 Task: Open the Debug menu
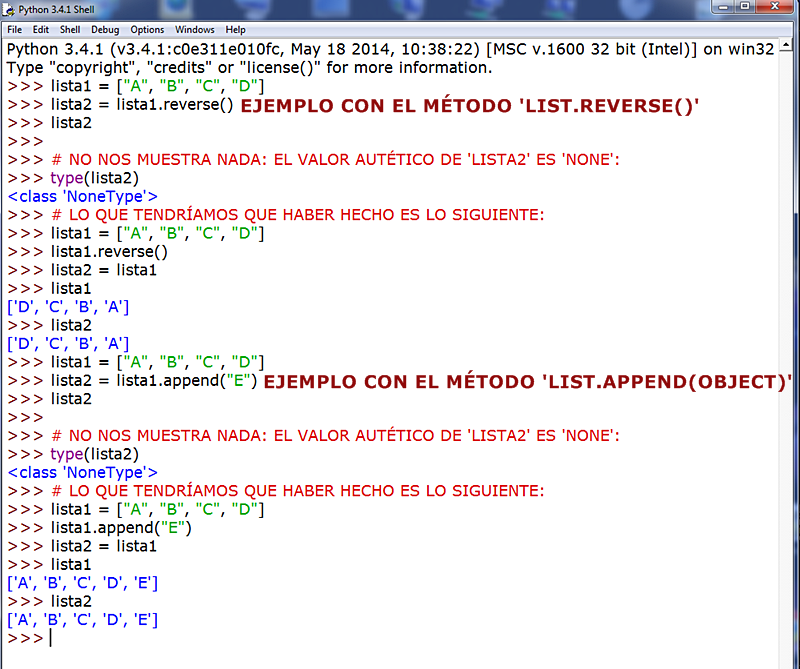[x=104, y=29]
